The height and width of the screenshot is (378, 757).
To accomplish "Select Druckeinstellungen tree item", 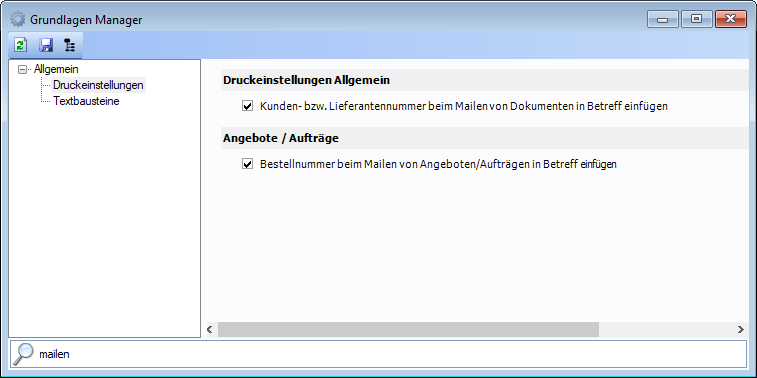I will coord(98,85).
